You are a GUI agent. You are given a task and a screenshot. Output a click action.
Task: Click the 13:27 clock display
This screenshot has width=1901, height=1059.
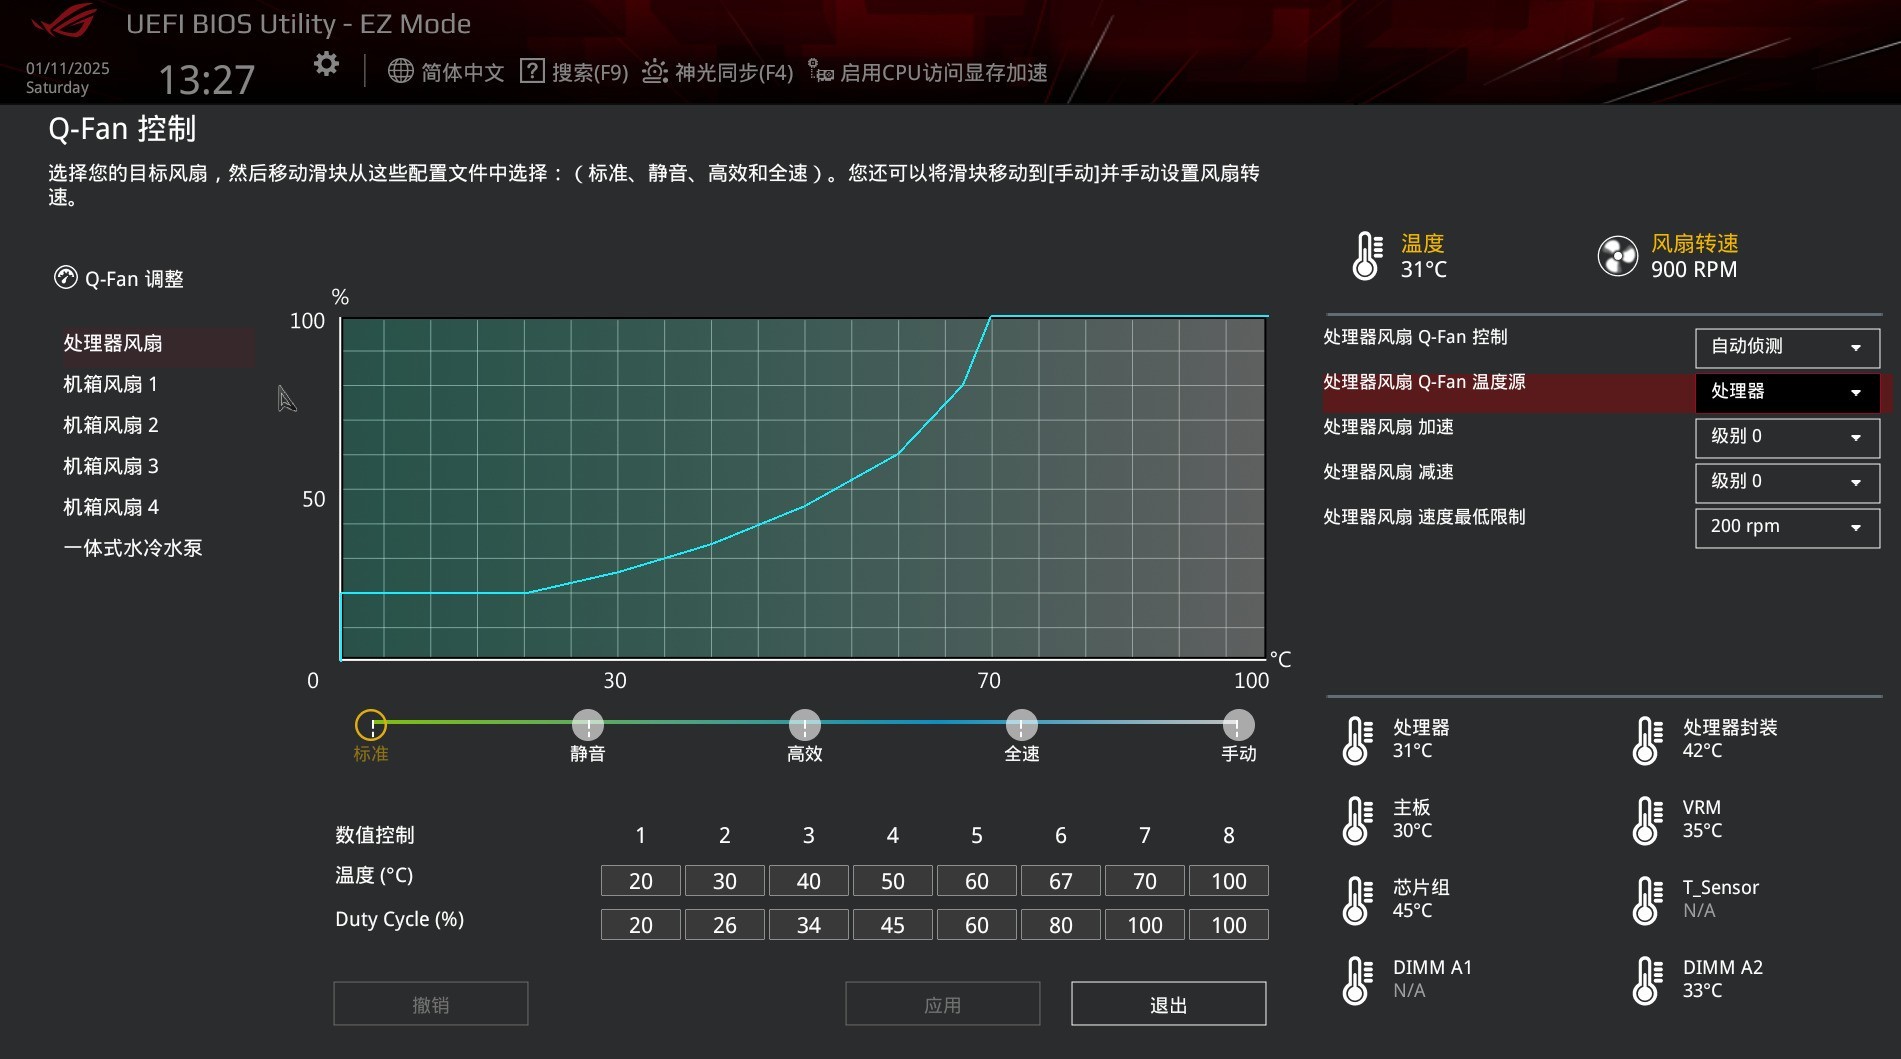point(207,79)
